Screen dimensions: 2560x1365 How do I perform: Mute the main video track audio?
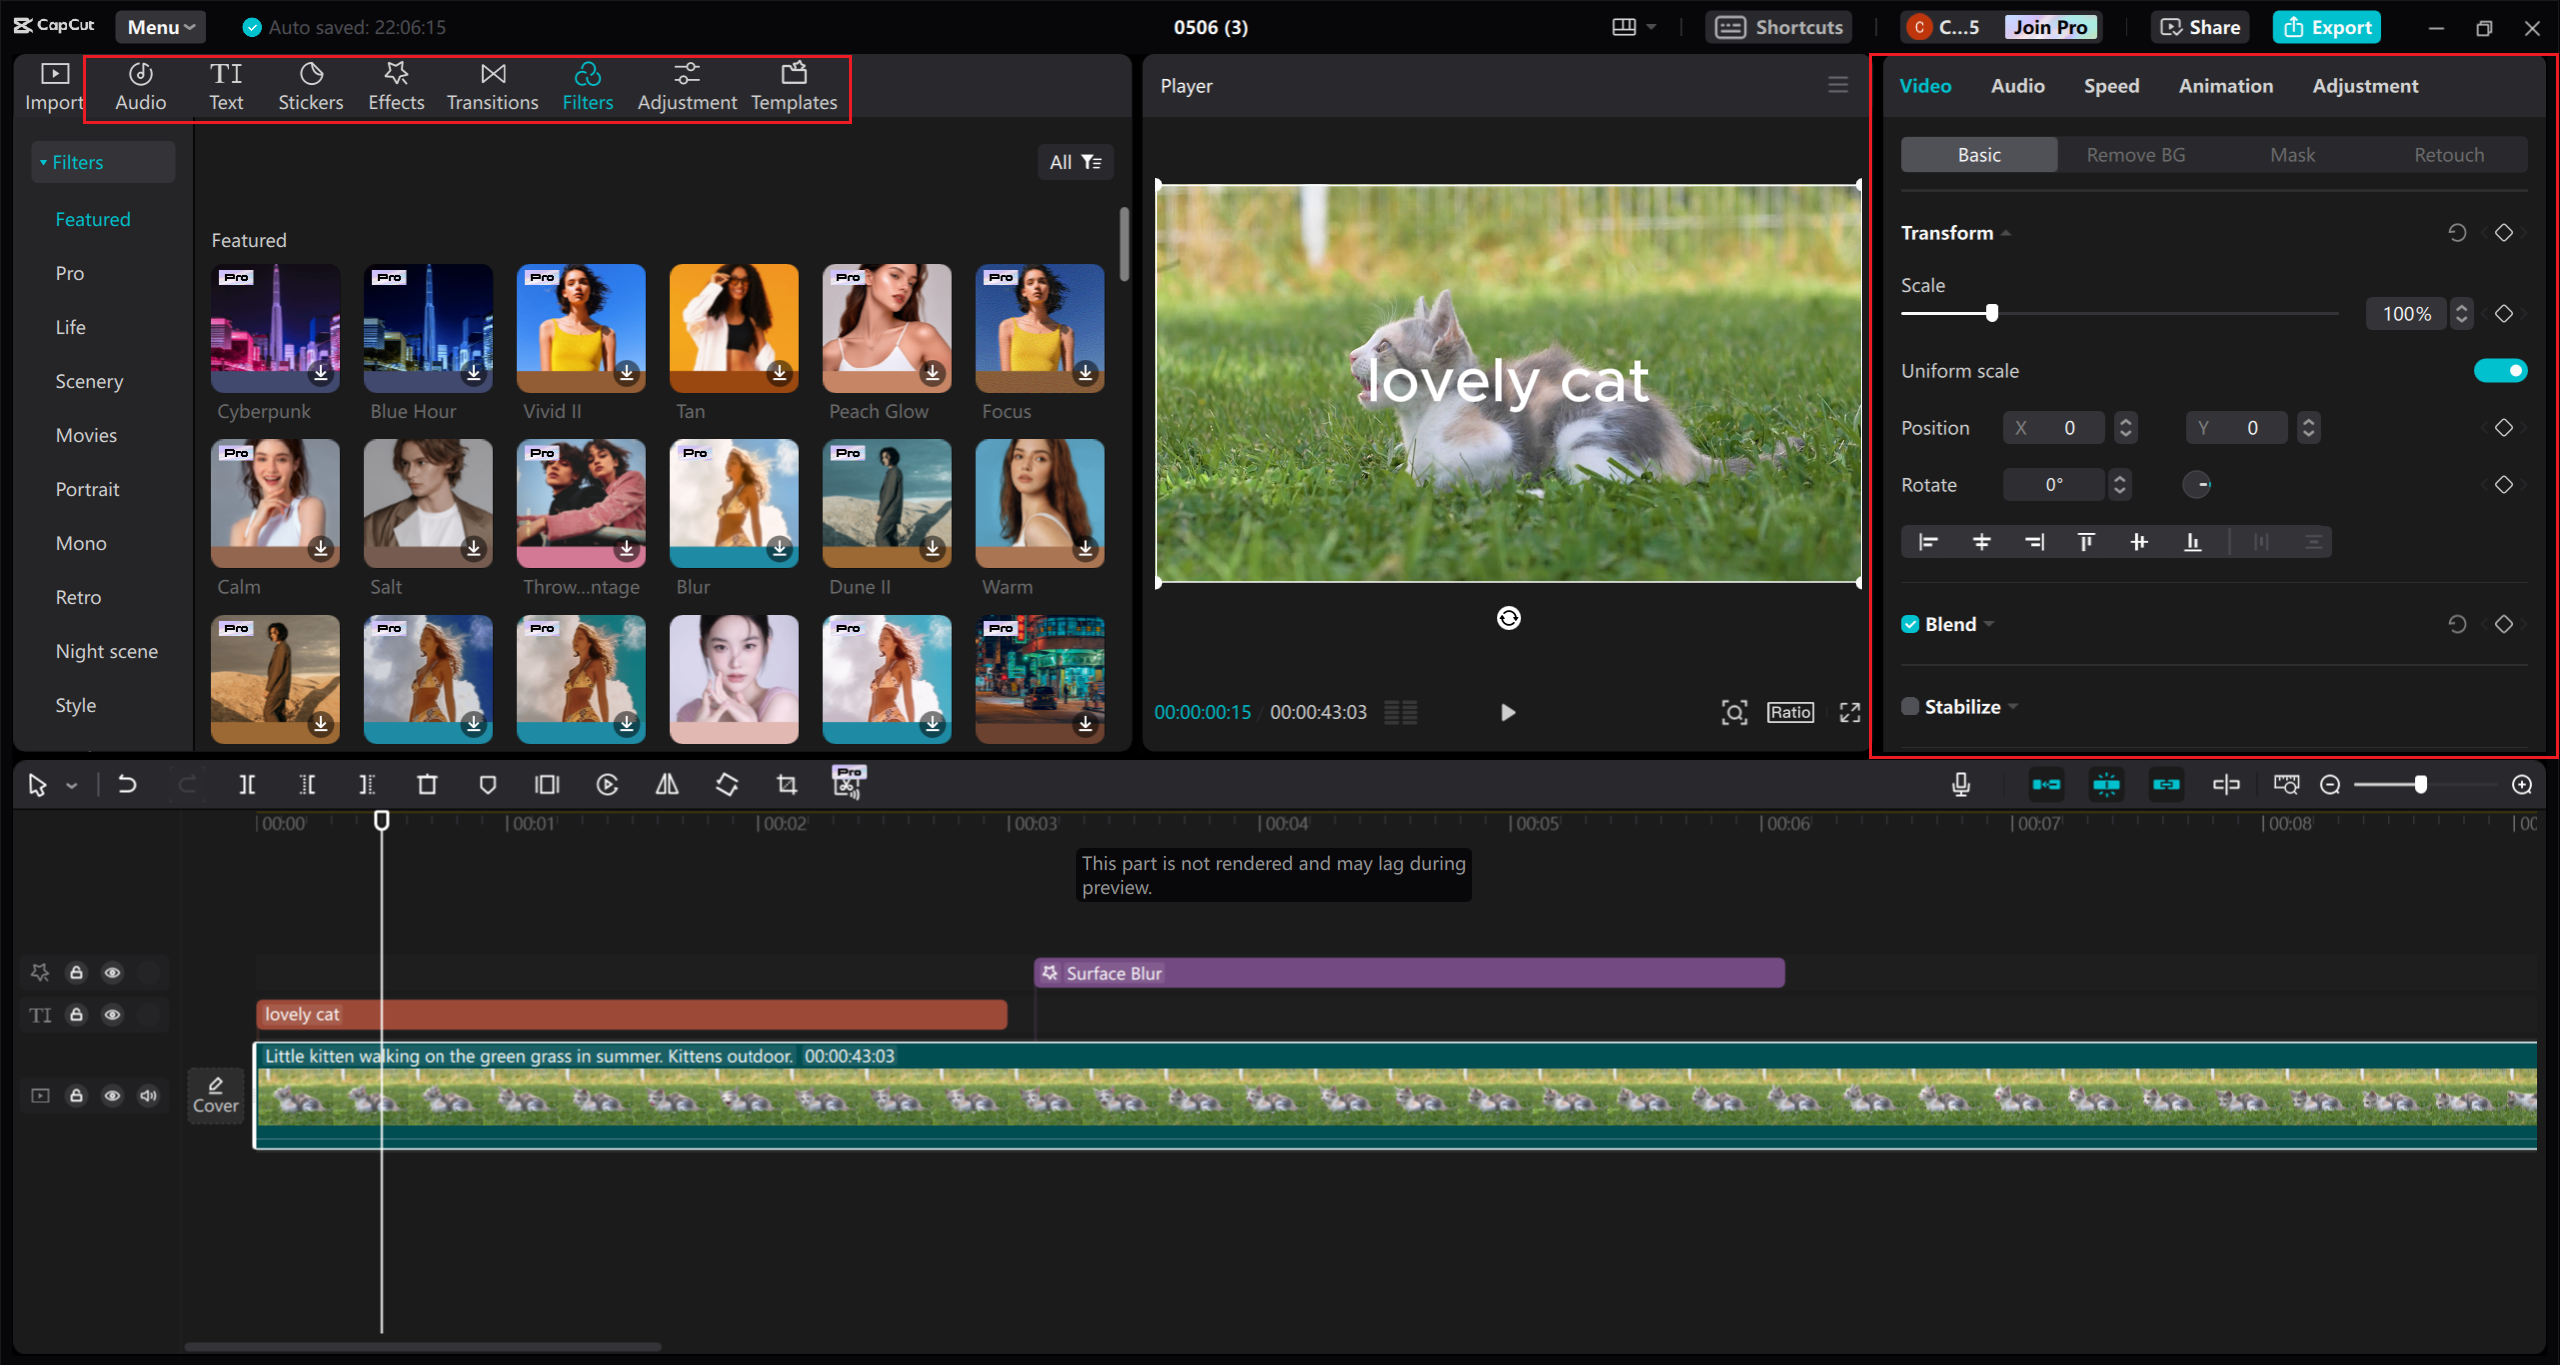(x=148, y=1096)
